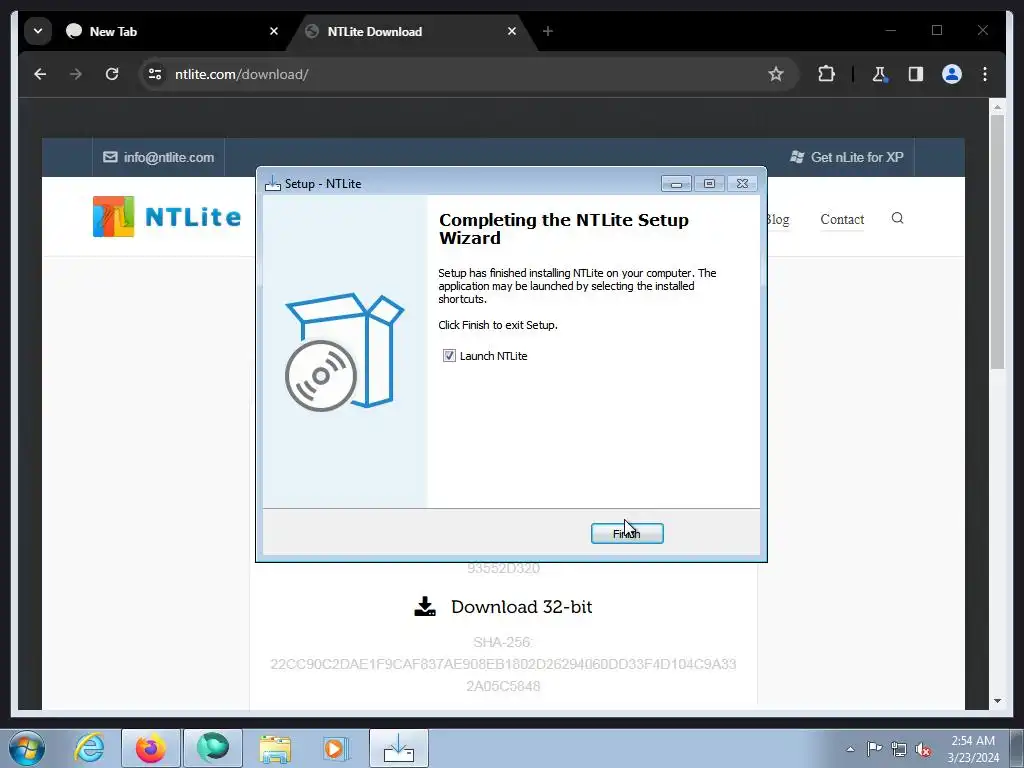This screenshot has width=1024, height=768.
Task: Launch Internet Explorer from taskbar
Action: [89, 748]
